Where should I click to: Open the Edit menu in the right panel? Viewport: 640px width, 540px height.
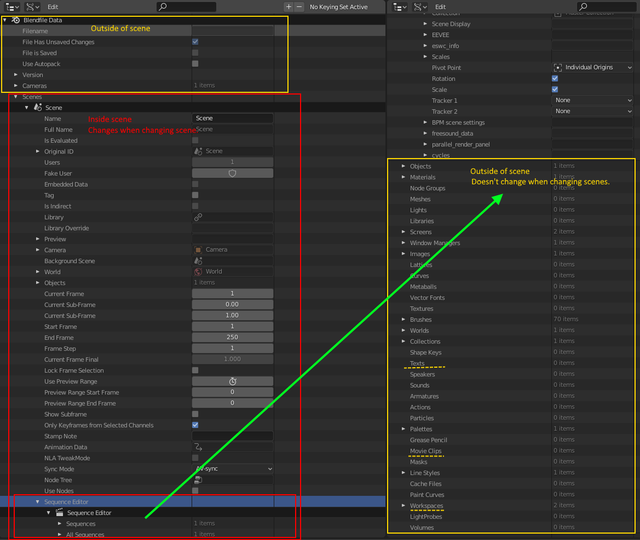[440, 7]
